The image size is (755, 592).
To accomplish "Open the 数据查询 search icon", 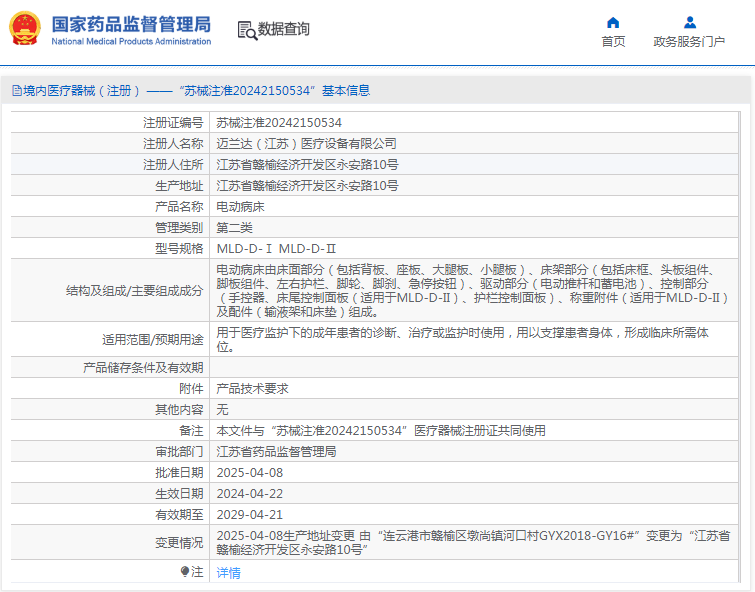I will pos(247,30).
